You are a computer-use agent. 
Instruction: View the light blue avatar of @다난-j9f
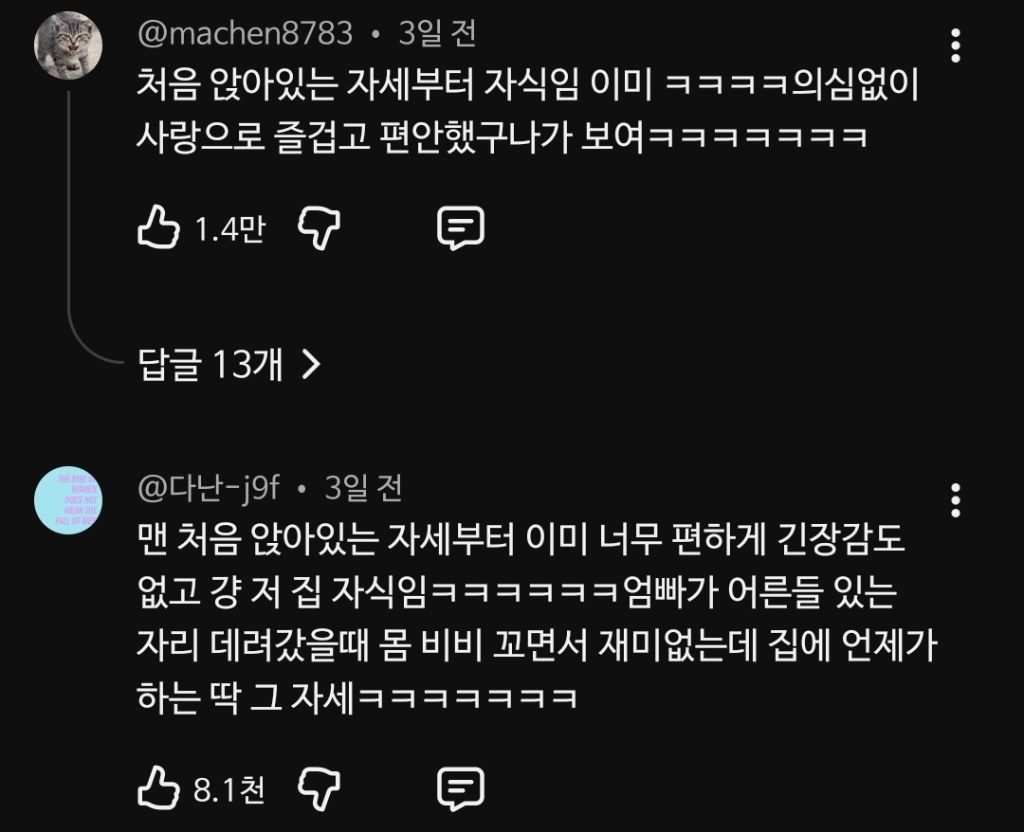click(x=68, y=500)
